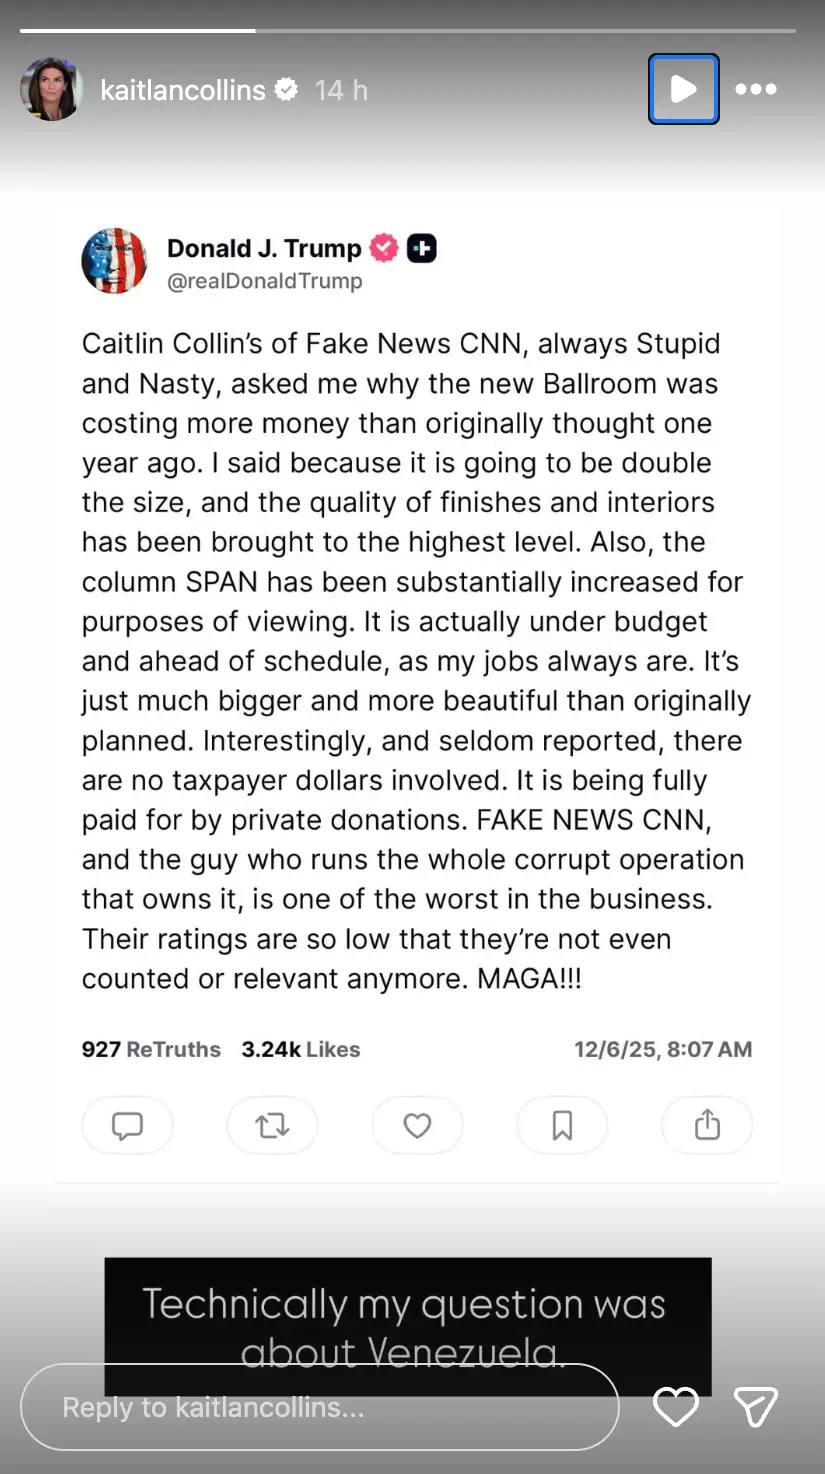The image size is (825, 1474).
Task: Send the story via the paper plane icon
Action: coord(756,1406)
